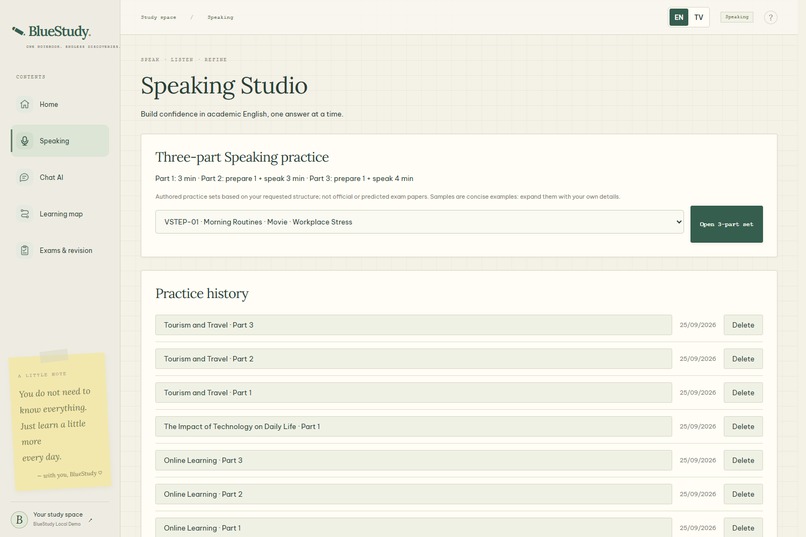The height and width of the screenshot is (537, 806).
Task: Click Open 3-part set button
Action: [726, 224]
